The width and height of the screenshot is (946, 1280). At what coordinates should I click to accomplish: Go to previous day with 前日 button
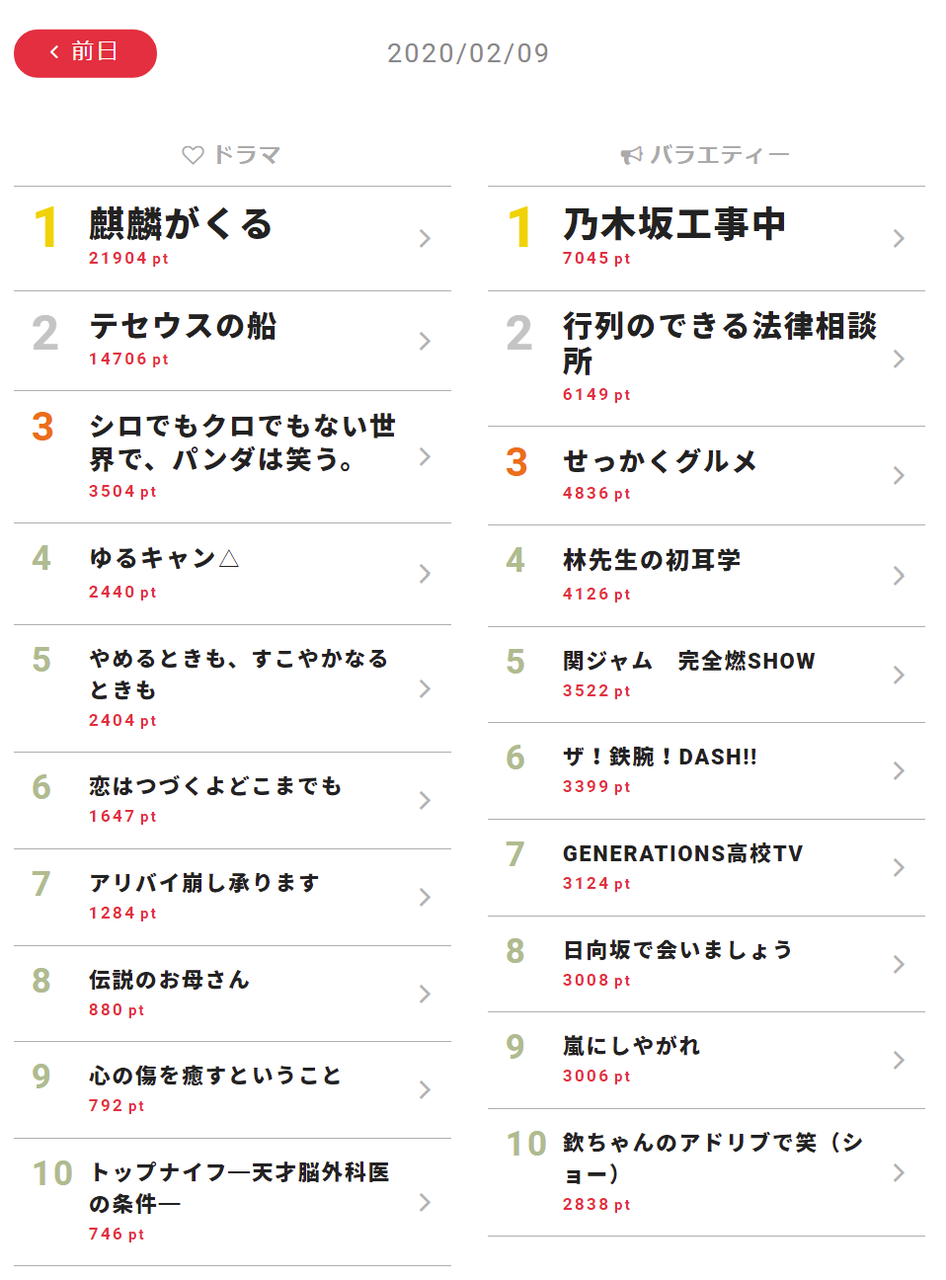tap(85, 53)
